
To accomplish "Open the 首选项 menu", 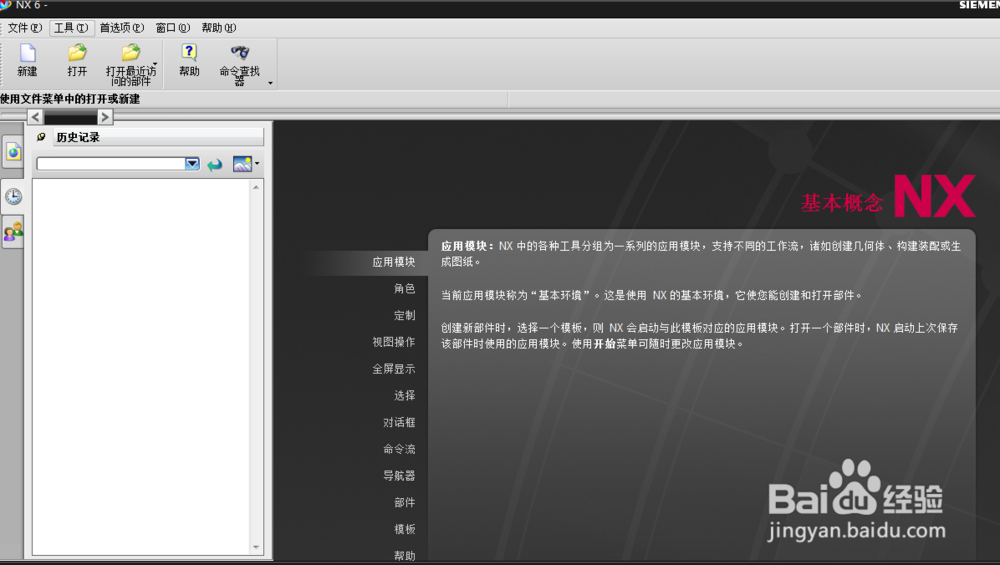I will (x=122, y=28).
